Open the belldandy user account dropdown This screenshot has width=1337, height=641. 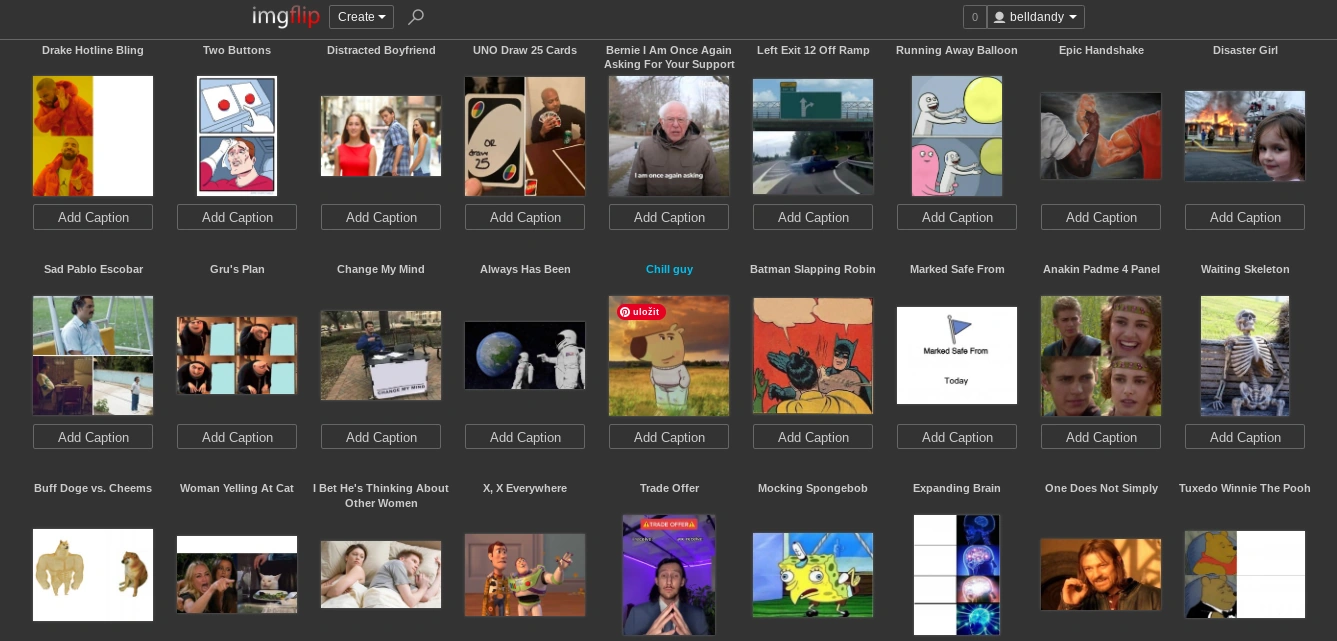tap(1035, 17)
